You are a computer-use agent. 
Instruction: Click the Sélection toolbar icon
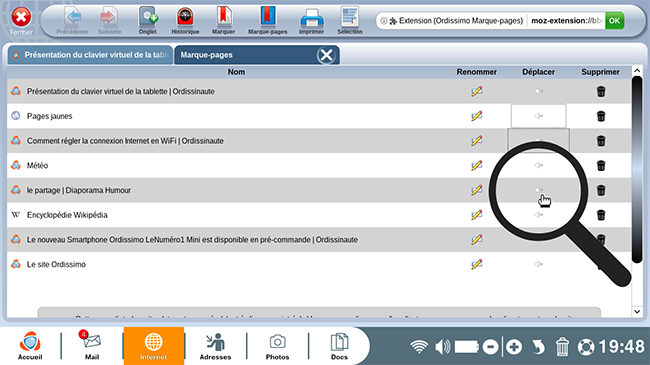pyautogui.click(x=350, y=20)
